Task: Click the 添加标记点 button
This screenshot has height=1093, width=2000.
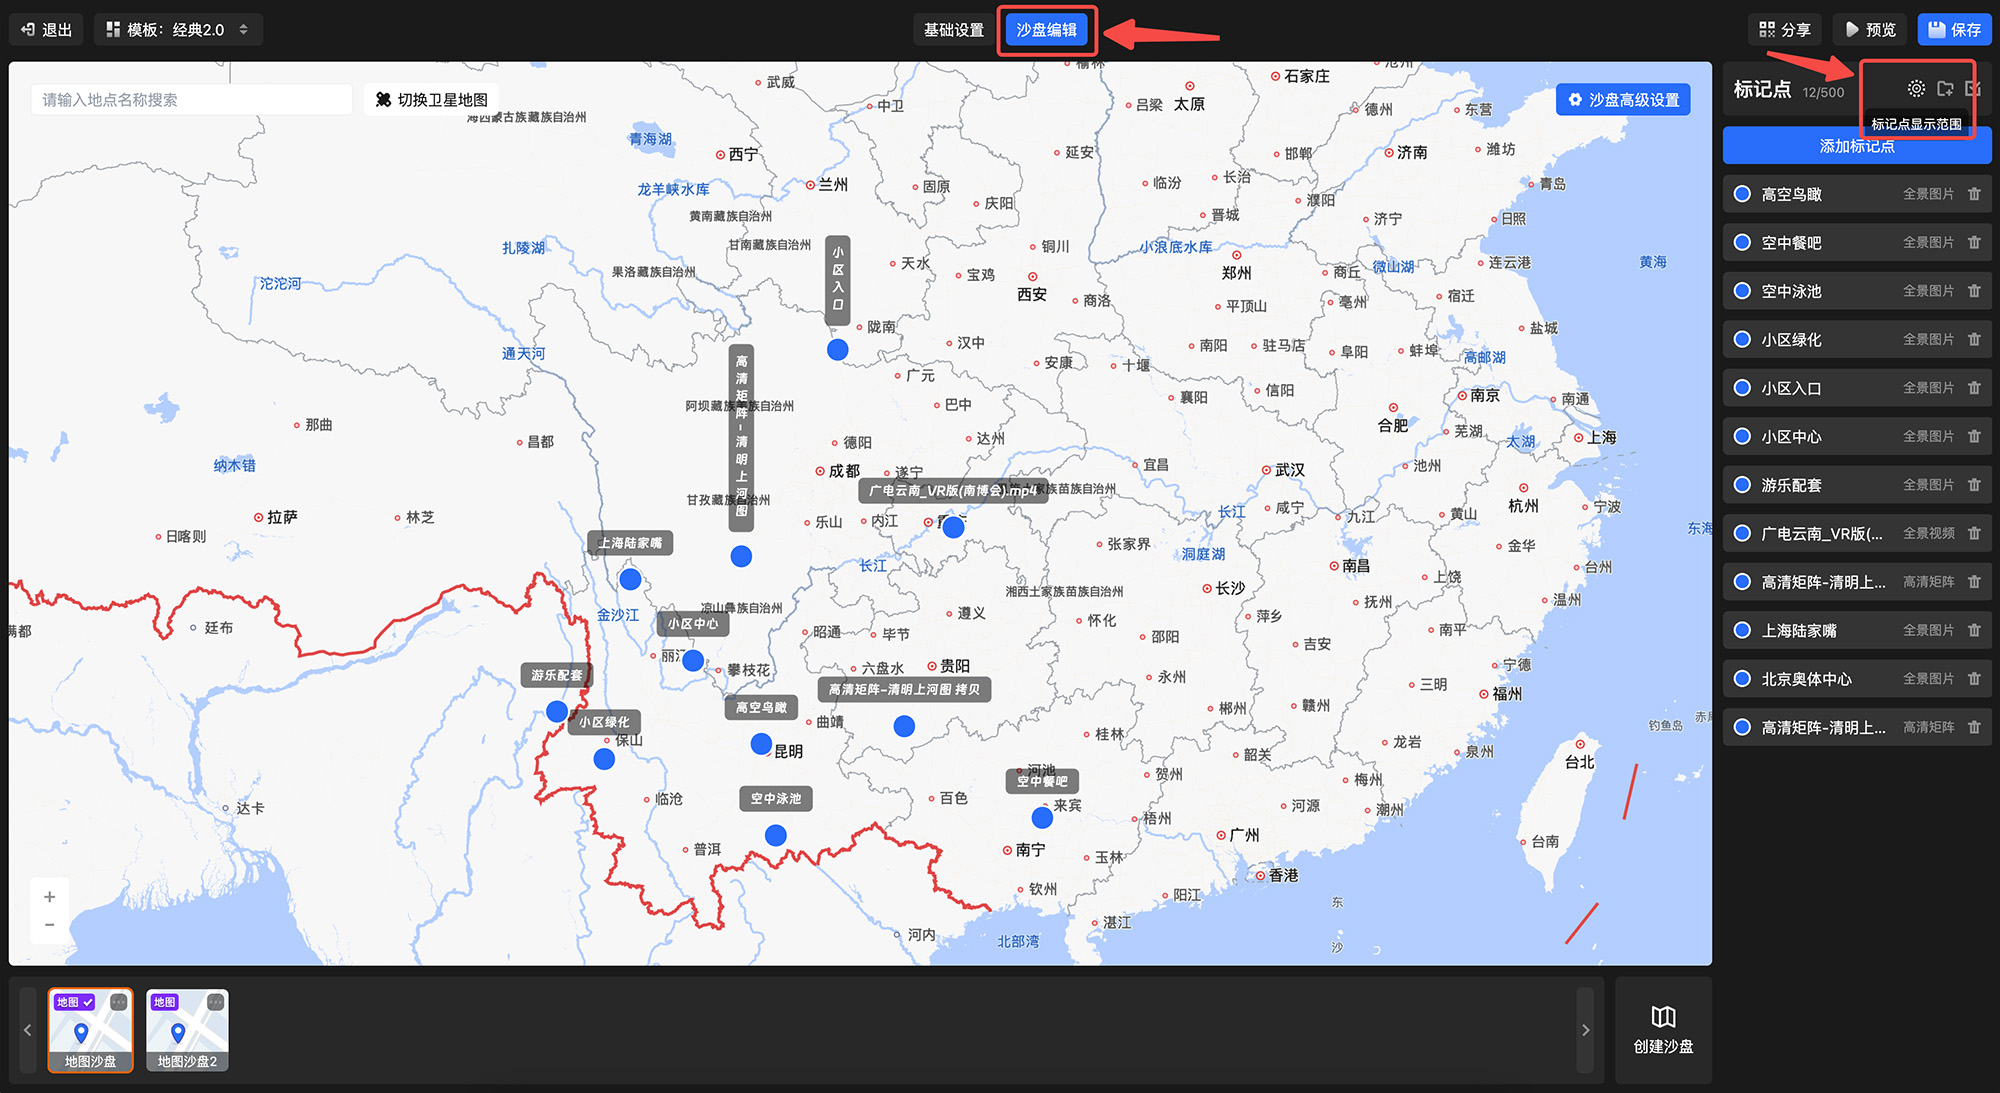Action: coord(1856,146)
